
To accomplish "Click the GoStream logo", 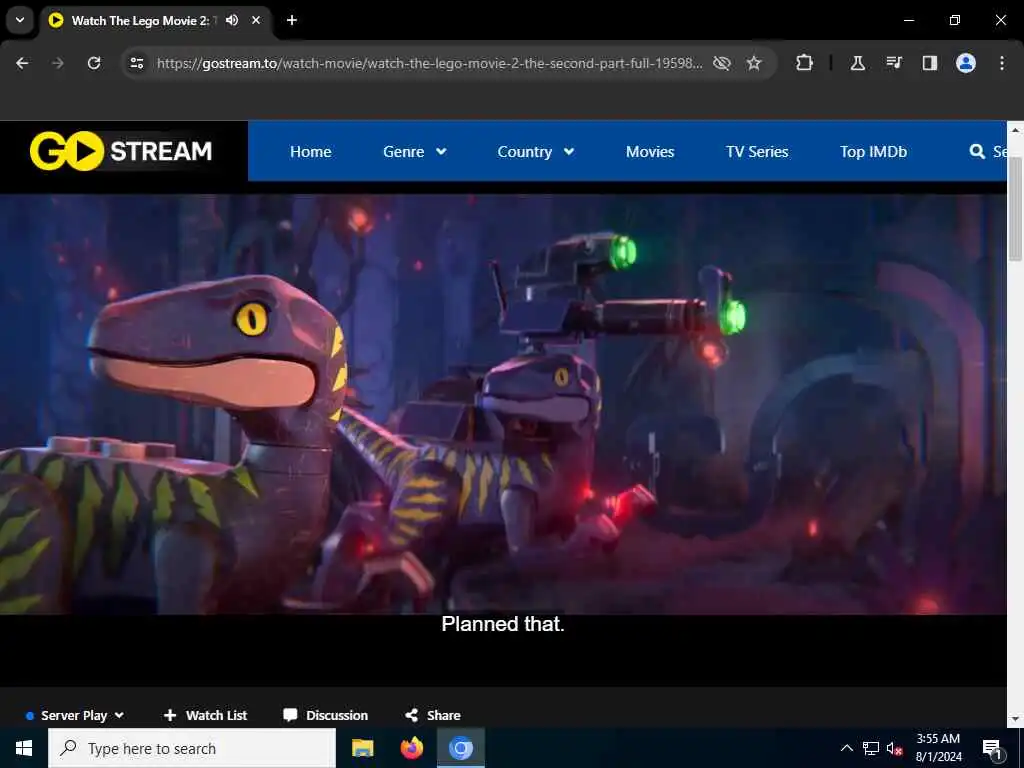I will (121, 151).
